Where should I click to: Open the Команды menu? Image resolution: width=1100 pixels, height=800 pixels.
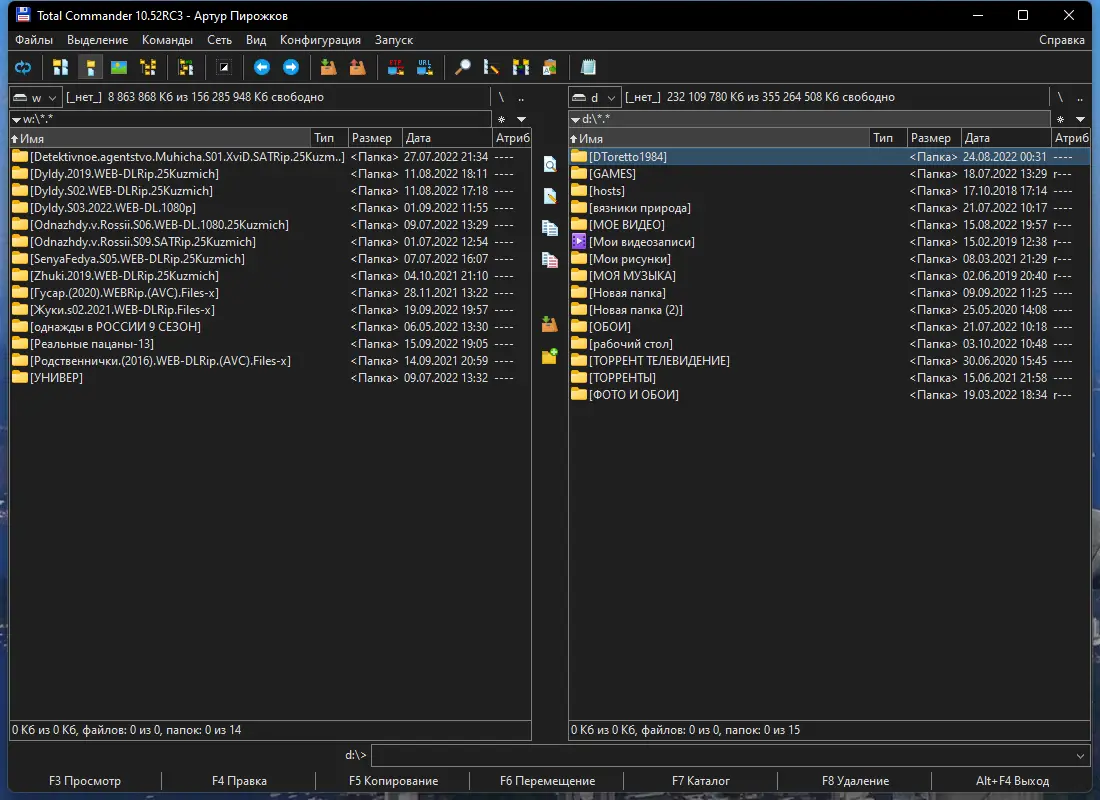167,40
